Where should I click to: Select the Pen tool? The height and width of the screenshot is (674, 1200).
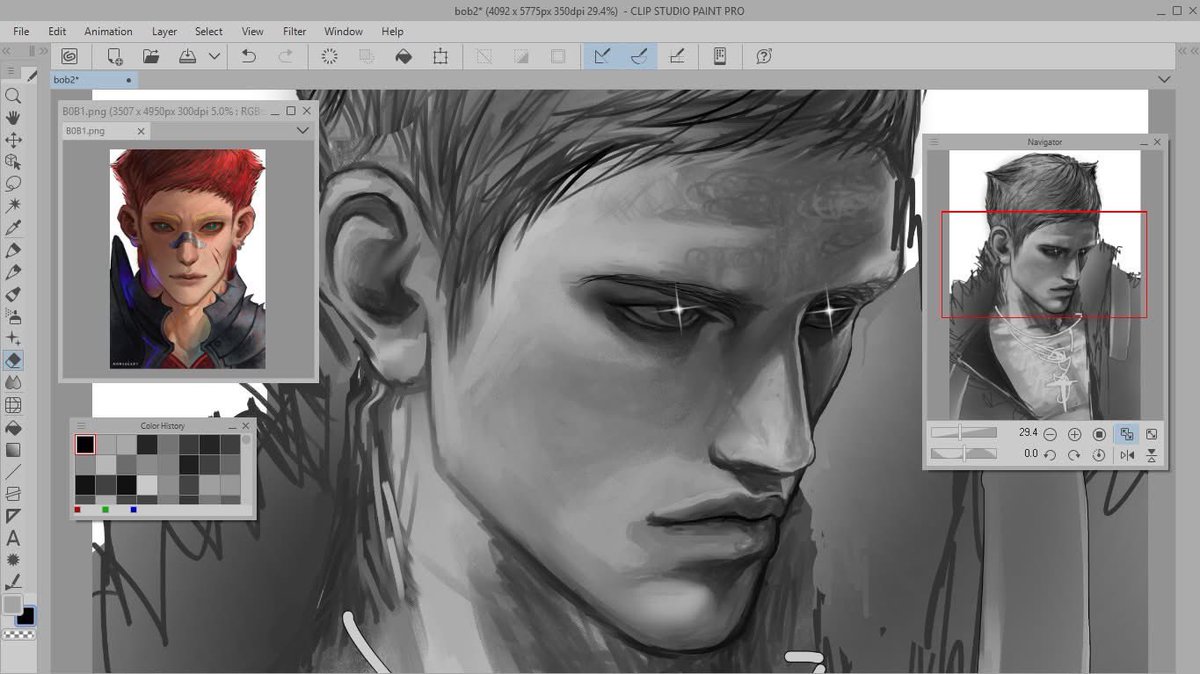[13, 250]
